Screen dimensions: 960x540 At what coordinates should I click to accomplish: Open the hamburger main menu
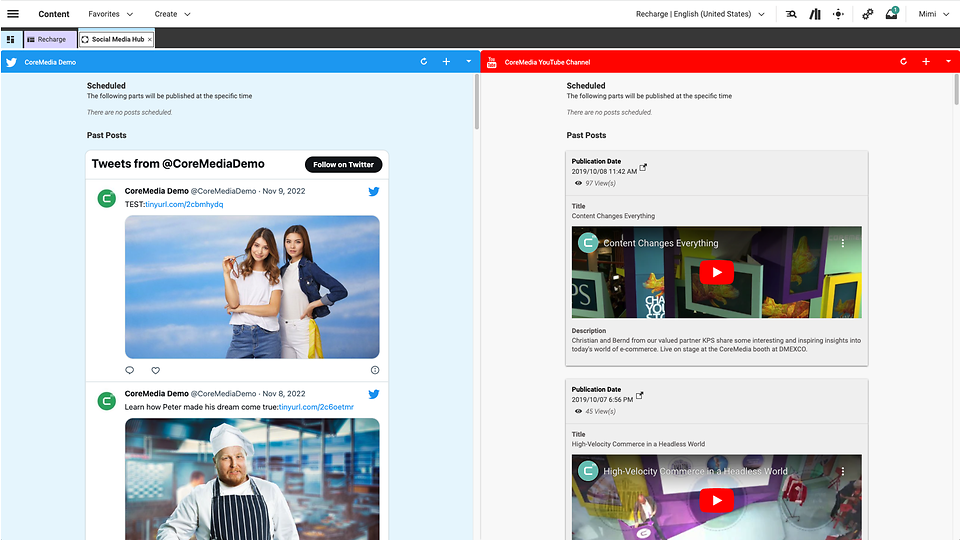click(12, 13)
